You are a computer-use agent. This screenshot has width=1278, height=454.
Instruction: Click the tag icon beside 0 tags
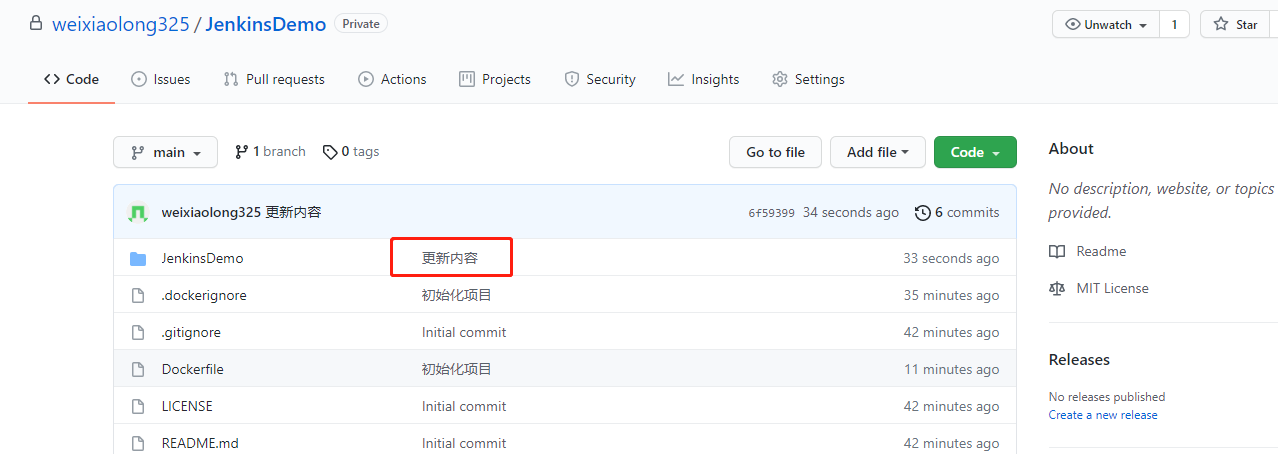tap(330, 152)
